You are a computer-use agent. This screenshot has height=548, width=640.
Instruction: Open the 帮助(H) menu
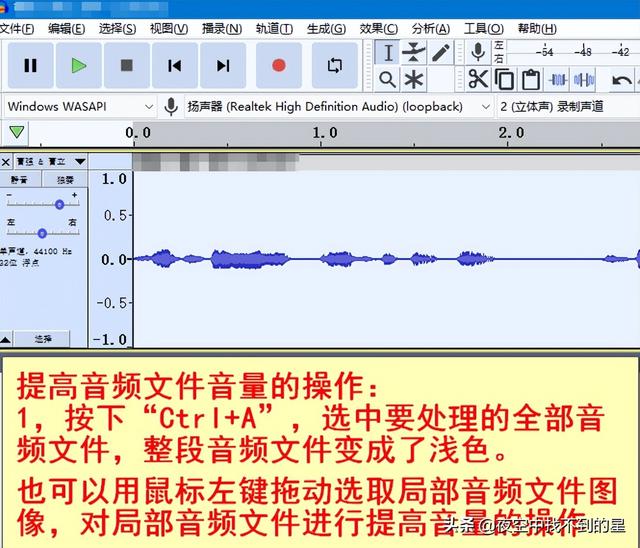[537, 29]
